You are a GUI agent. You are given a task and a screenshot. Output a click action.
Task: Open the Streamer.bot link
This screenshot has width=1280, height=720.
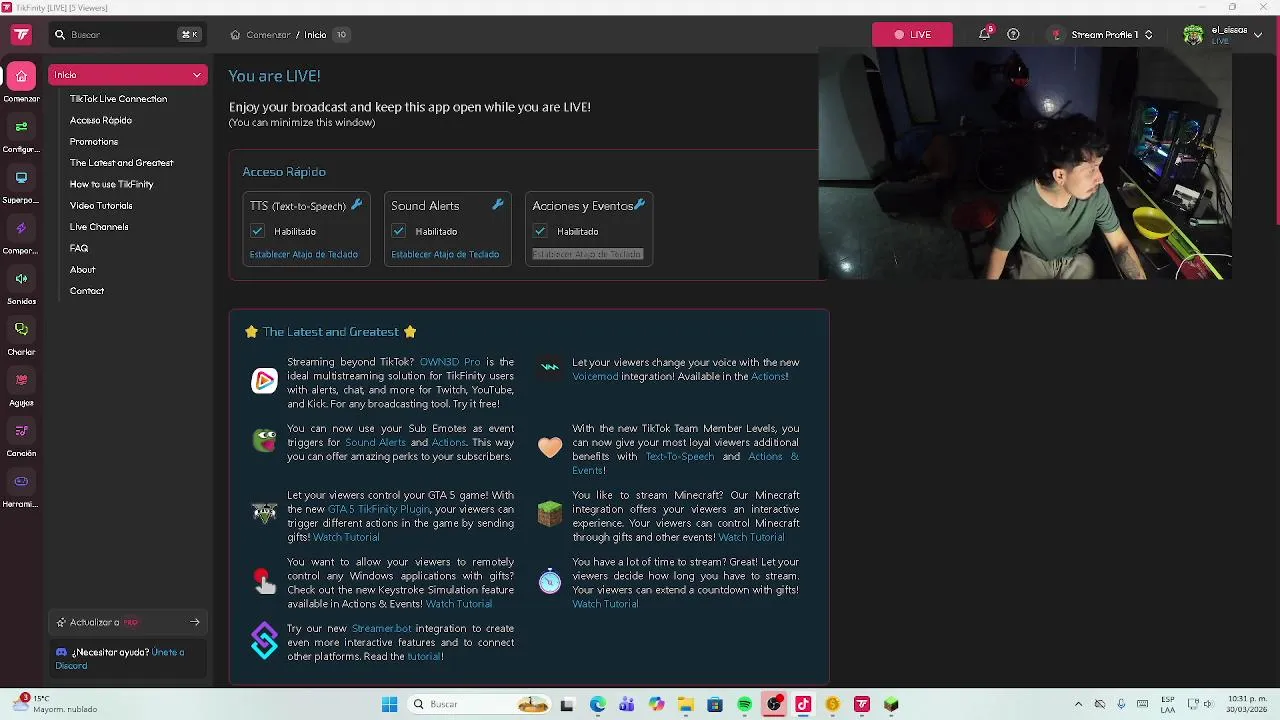coord(381,629)
